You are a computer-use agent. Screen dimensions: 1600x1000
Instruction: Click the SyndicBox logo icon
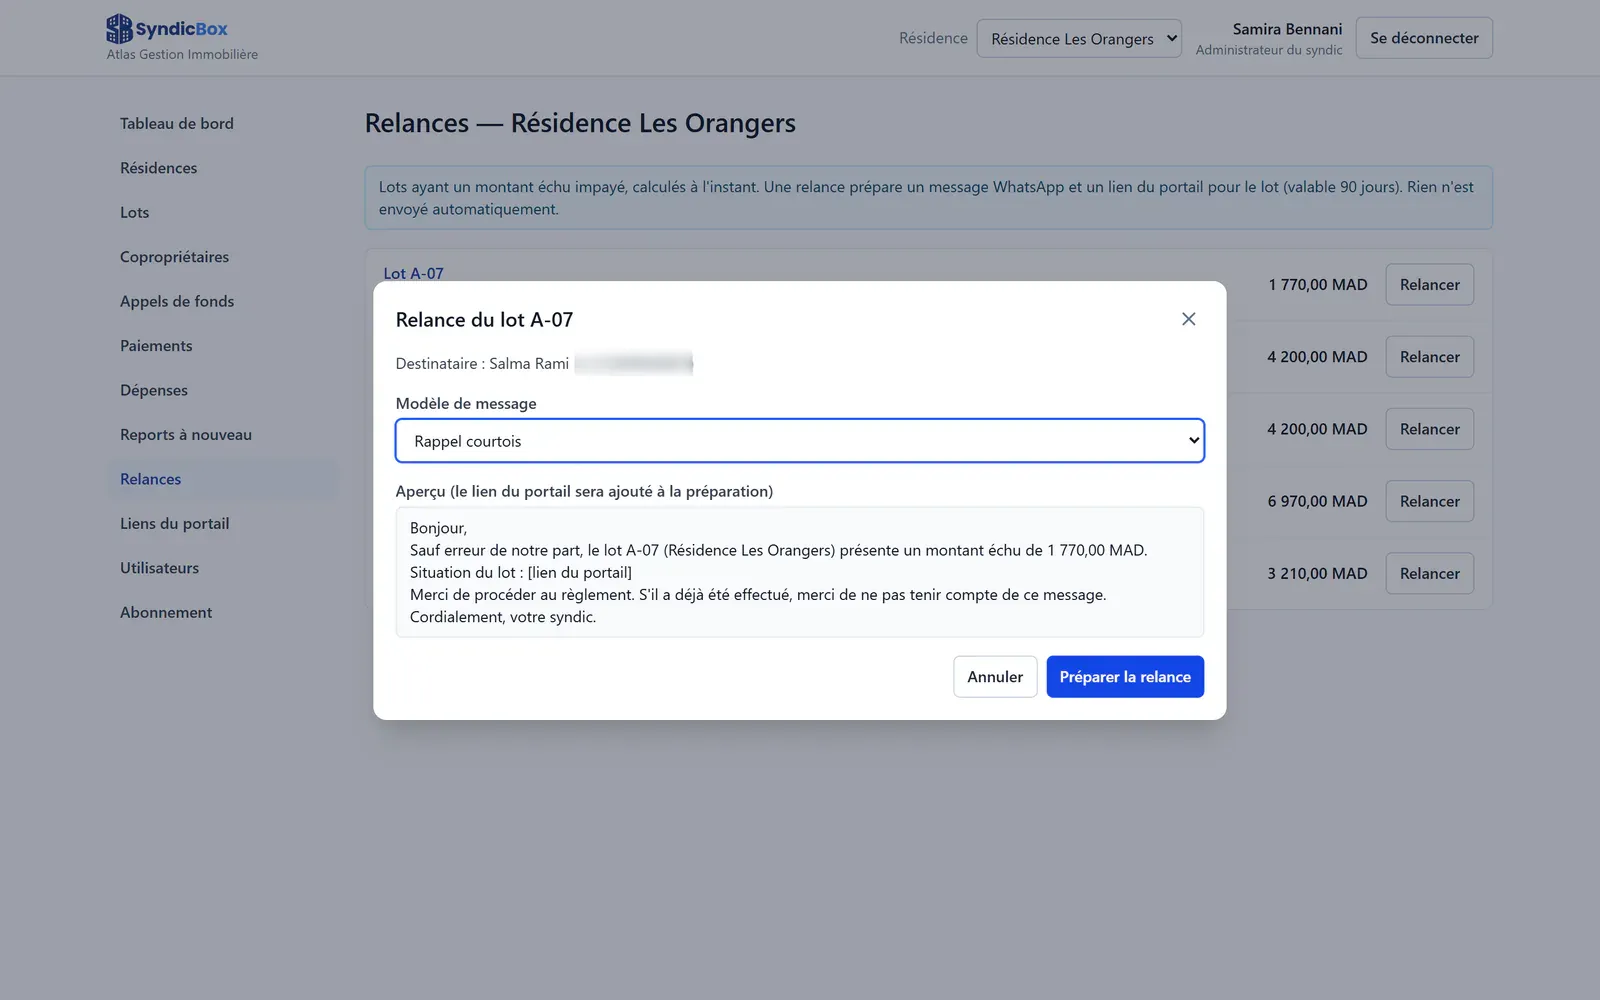119,29
